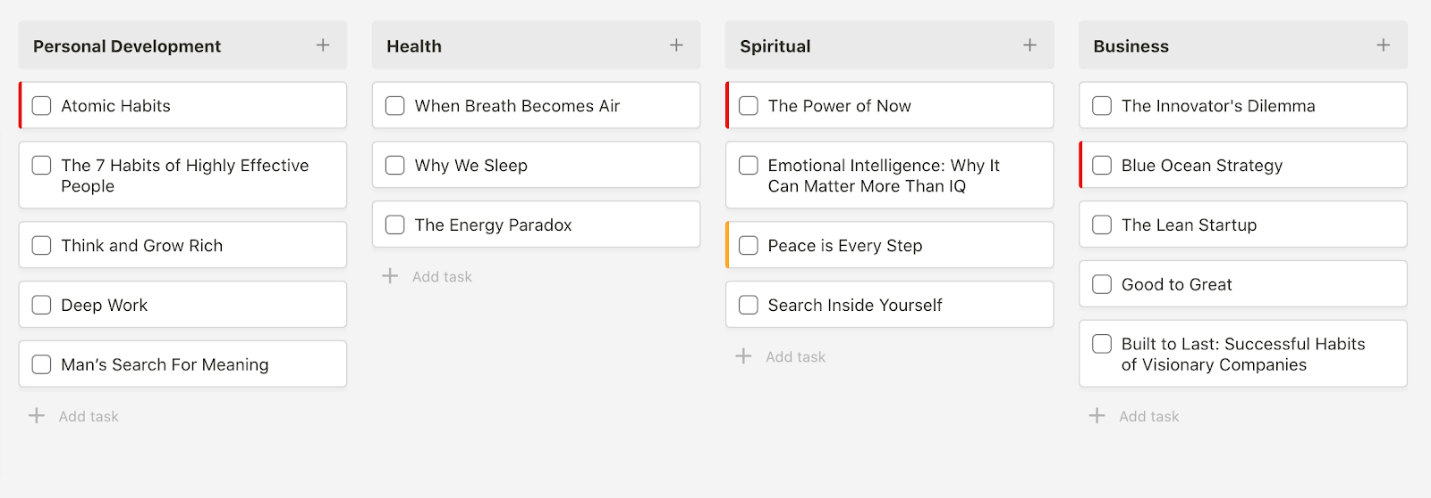
Task: Click the plus icon in Business header
Action: (x=1383, y=45)
